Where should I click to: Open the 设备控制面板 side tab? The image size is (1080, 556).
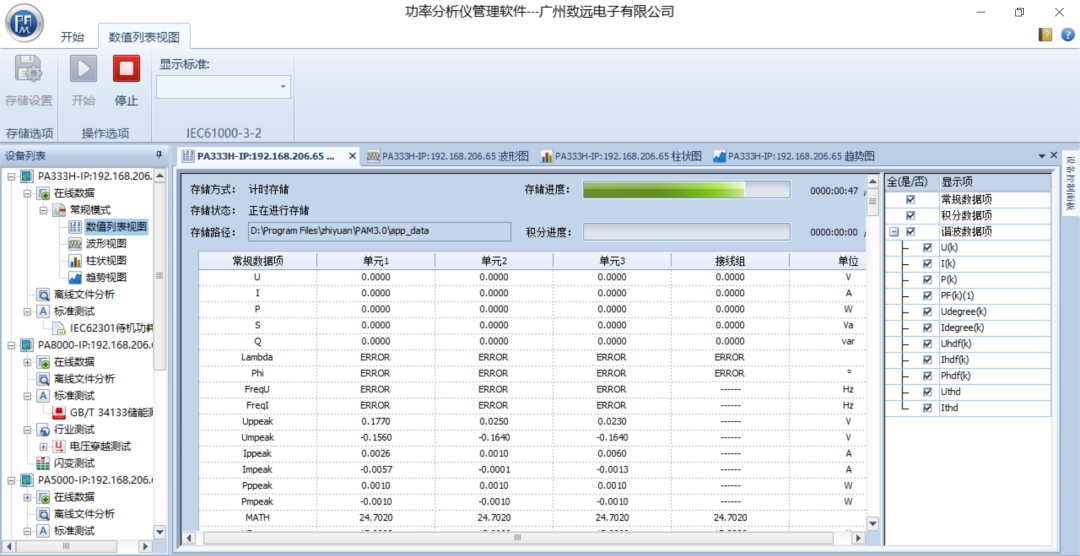[x=1070, y=182]
